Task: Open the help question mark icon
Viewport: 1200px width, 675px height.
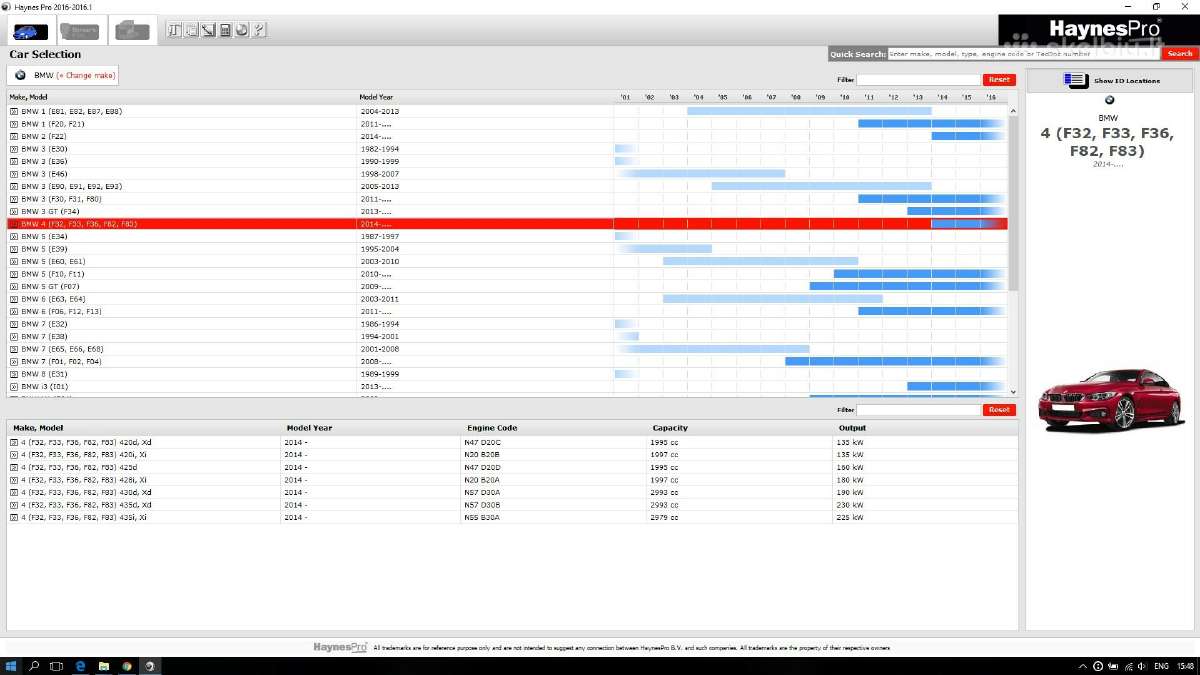Action: click(259, 30)
